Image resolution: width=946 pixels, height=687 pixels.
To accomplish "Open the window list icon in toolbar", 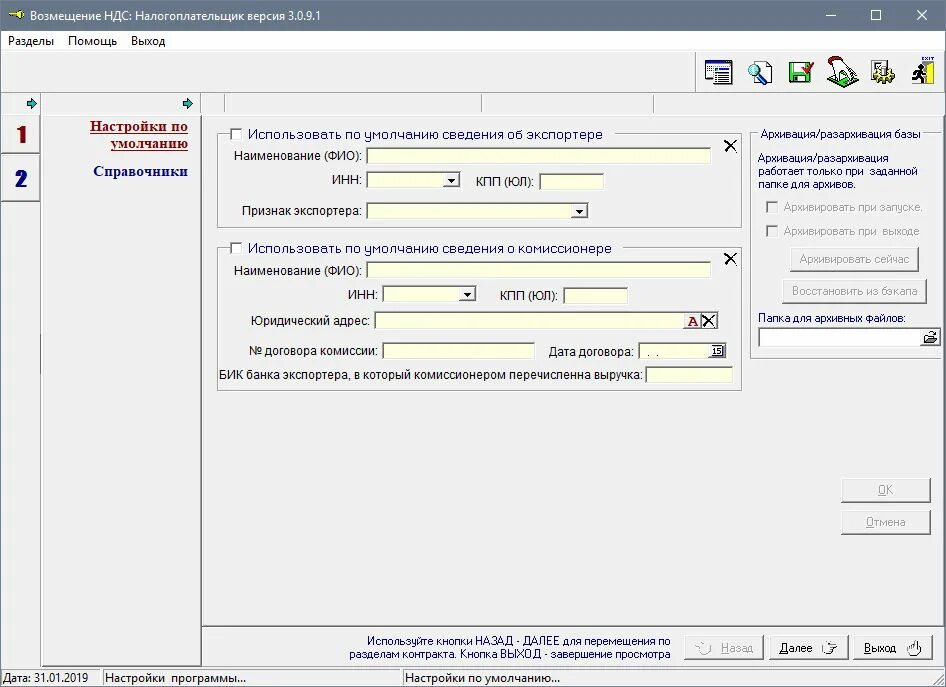I will [719, 72].
